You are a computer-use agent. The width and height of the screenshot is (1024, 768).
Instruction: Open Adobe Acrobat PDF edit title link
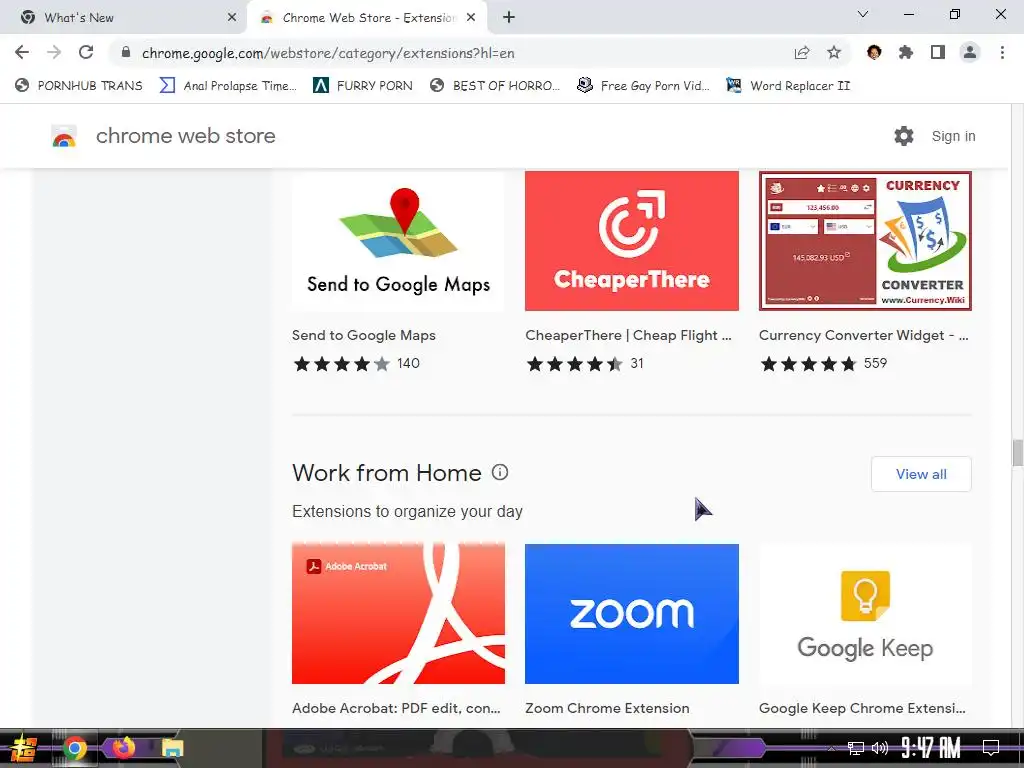pos(396,708)
